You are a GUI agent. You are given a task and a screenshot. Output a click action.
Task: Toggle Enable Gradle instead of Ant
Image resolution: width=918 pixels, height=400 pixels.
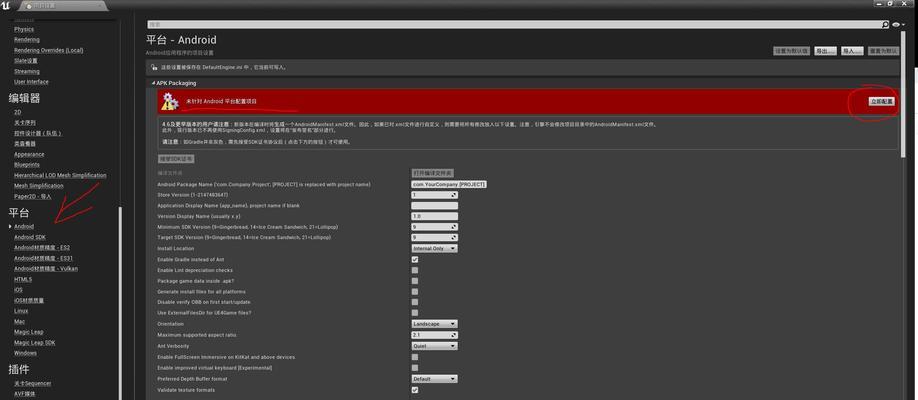pos(415,259)
